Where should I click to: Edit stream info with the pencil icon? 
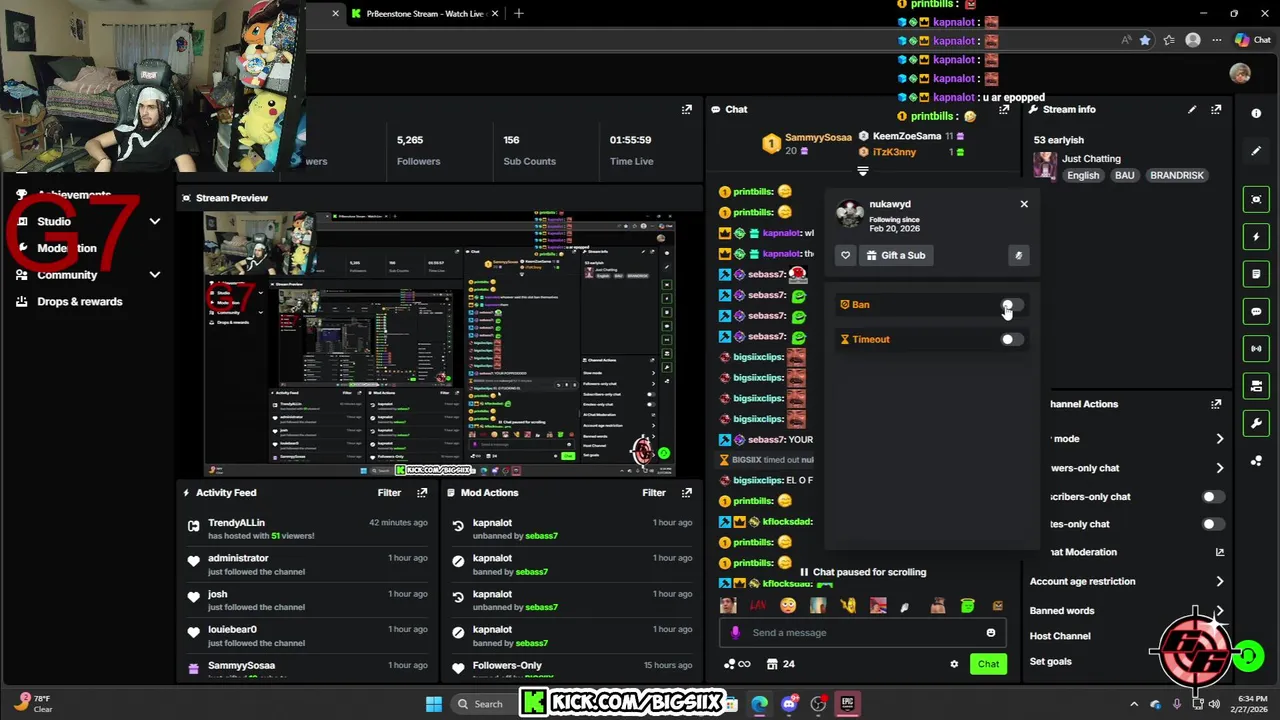coord(1192,109)
